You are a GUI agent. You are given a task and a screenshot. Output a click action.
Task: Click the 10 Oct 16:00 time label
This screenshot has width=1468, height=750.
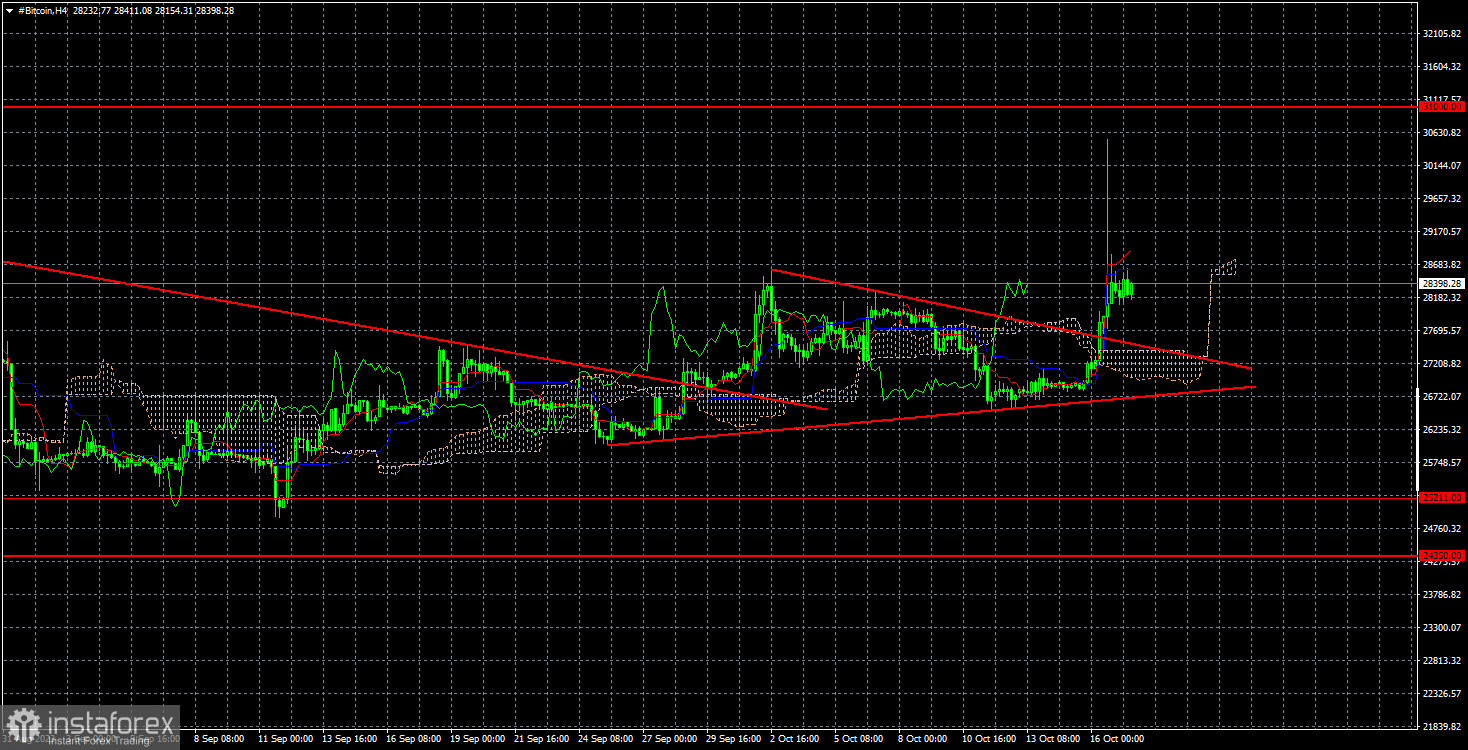tap(988, 739)
